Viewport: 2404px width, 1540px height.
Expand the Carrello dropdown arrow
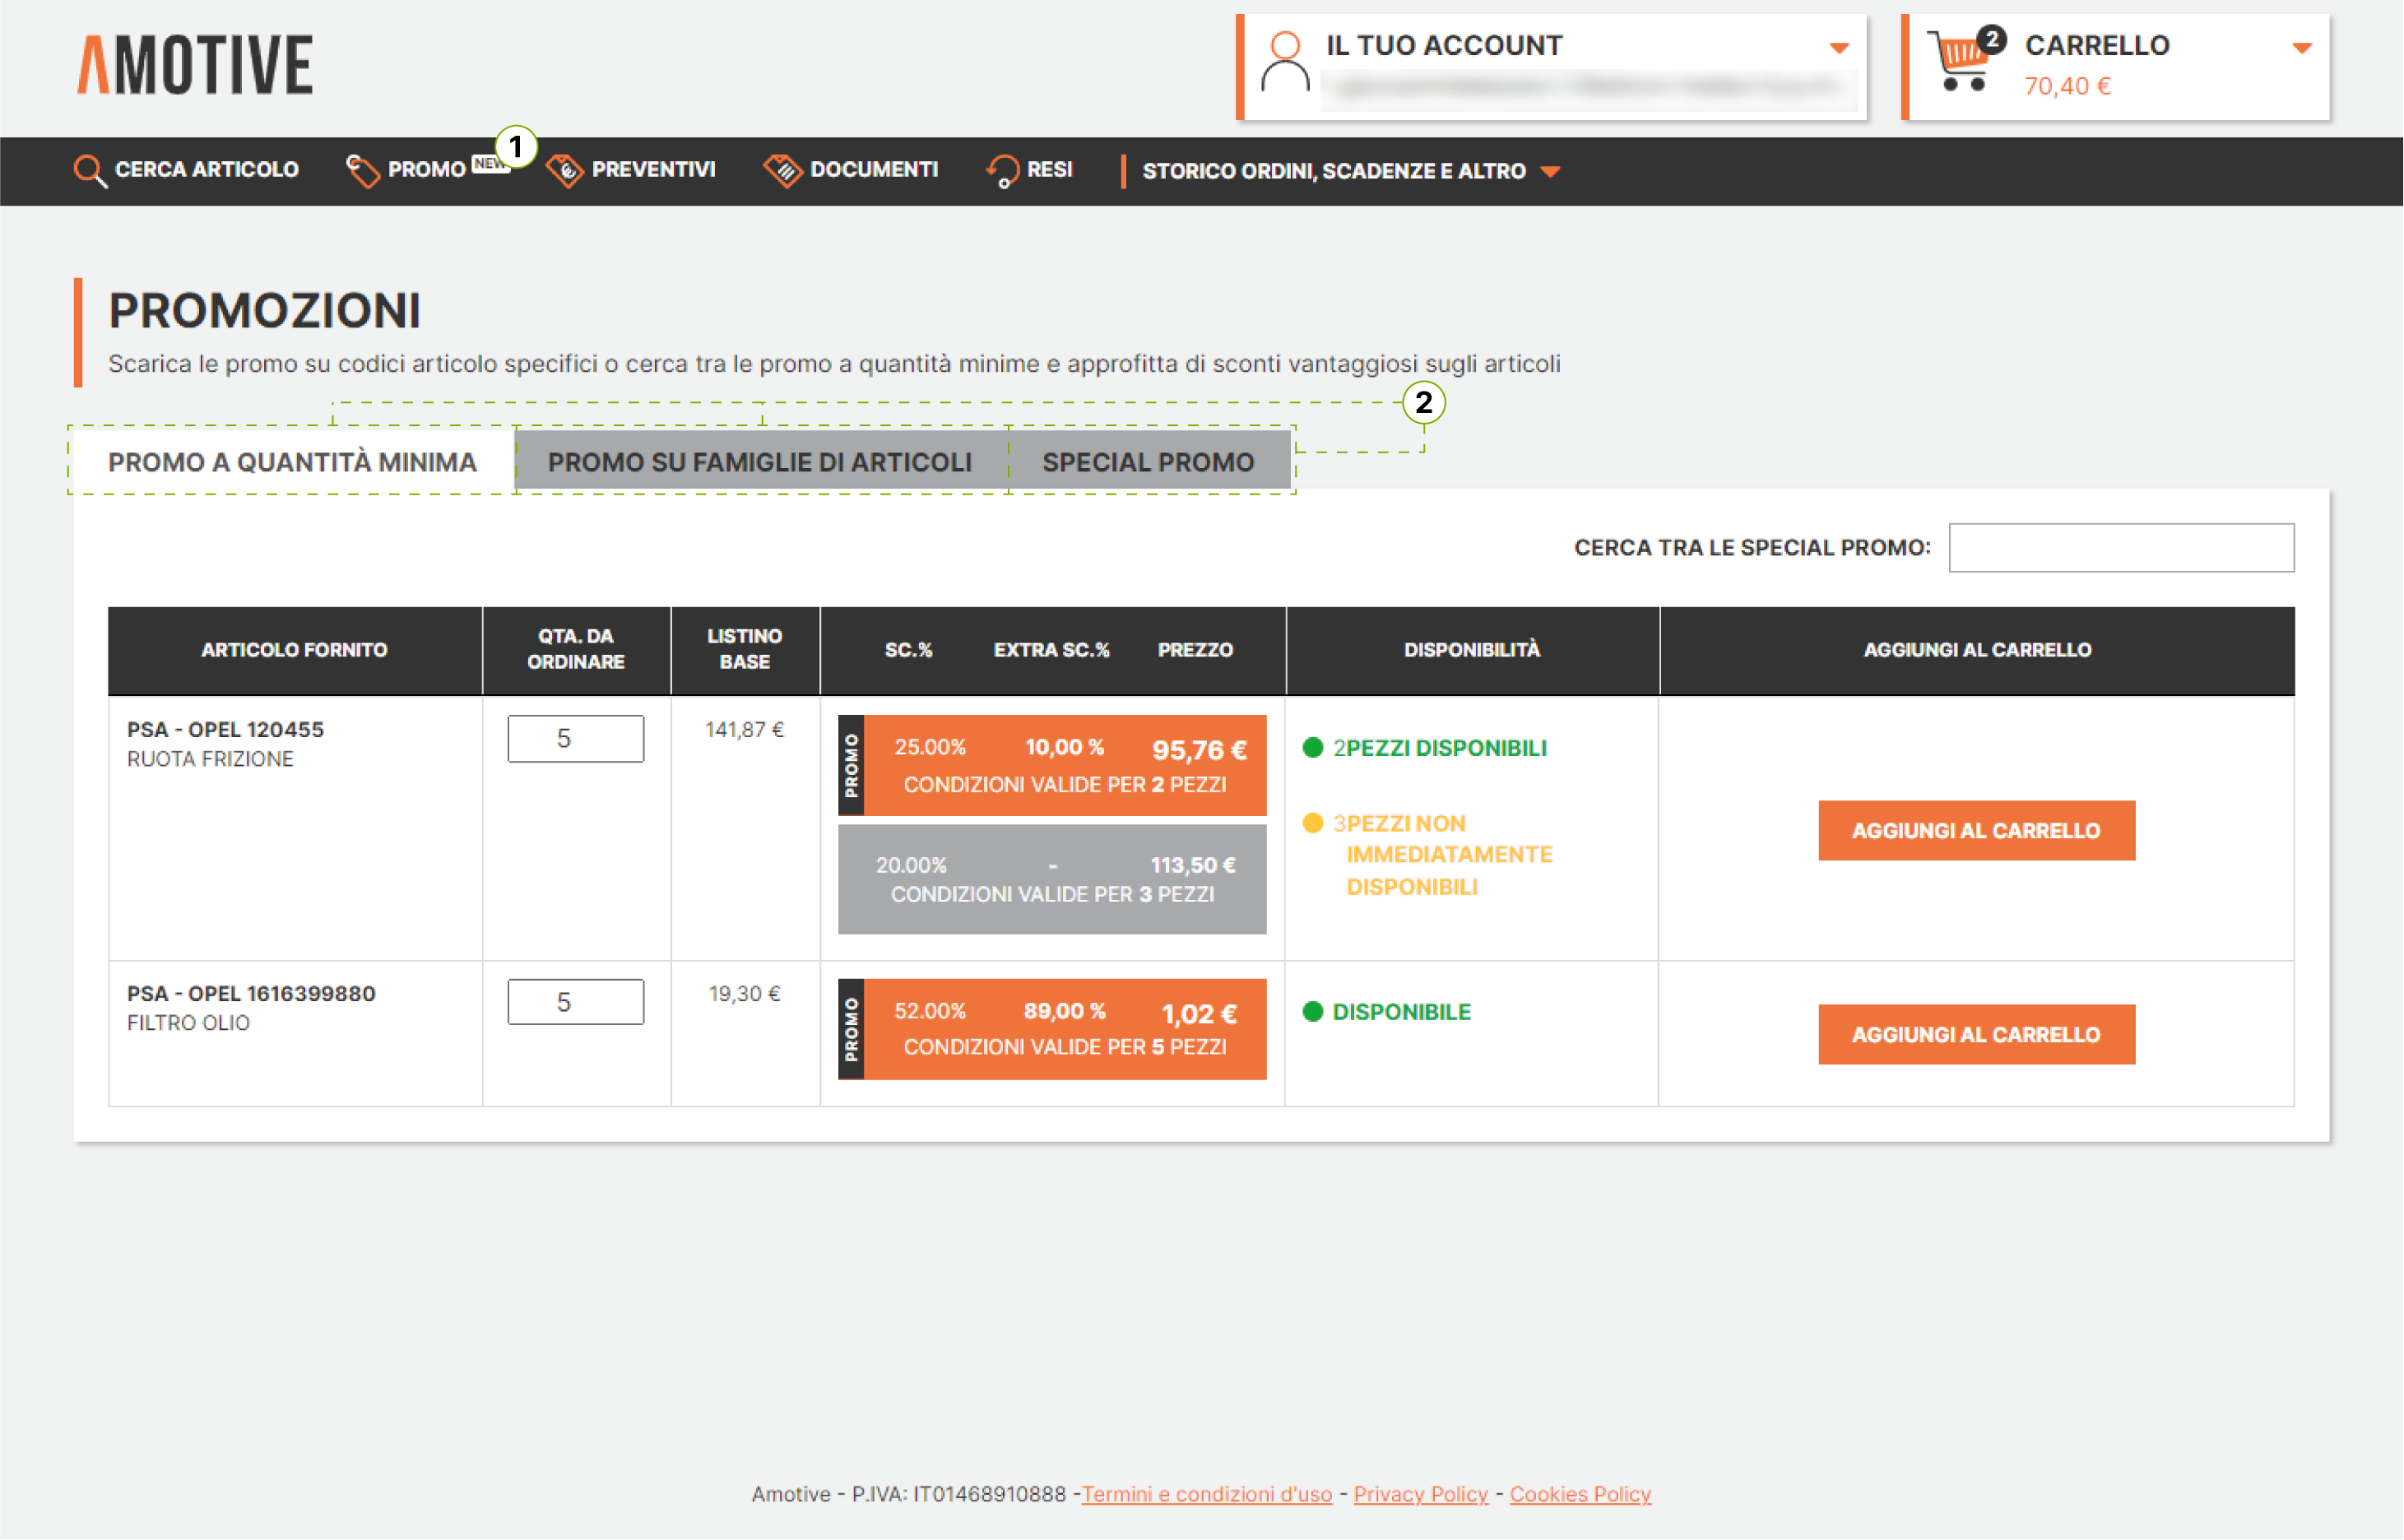(x=2301, y=48)
